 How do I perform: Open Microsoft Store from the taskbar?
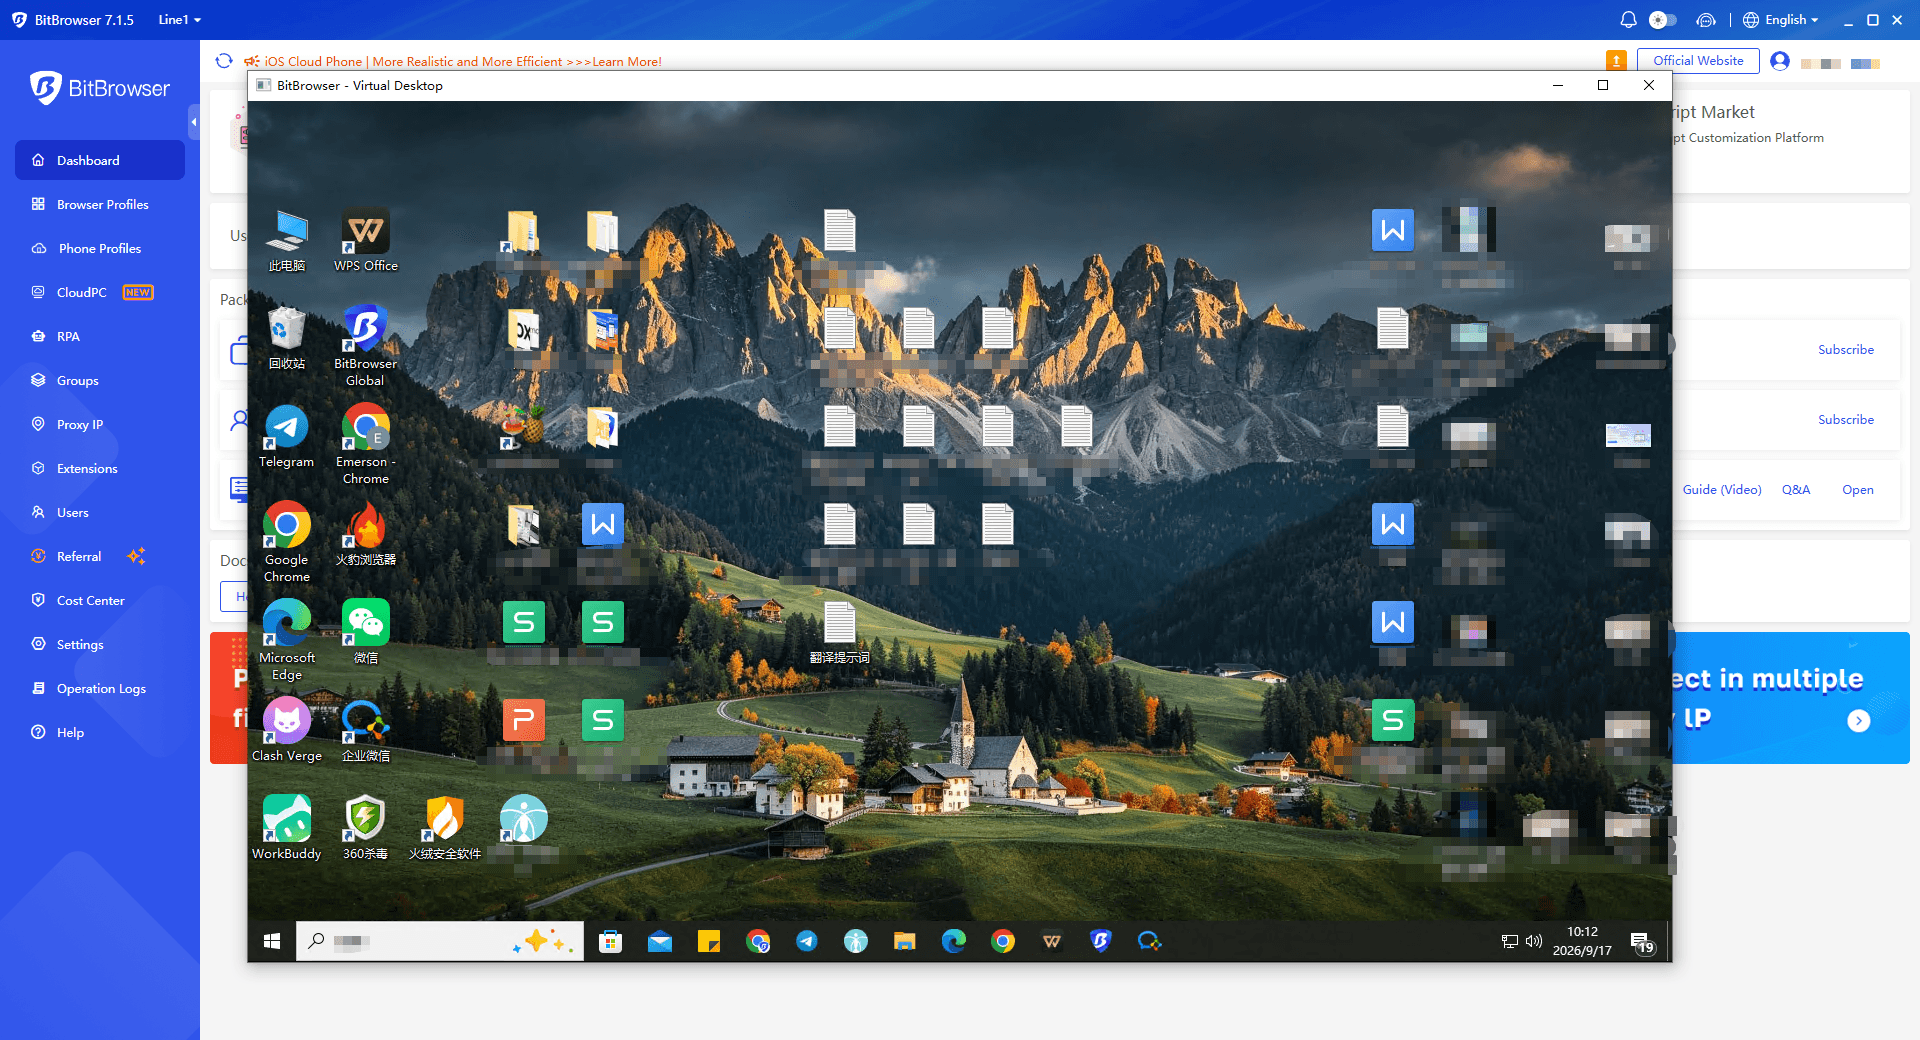click(x=611, y=941)
